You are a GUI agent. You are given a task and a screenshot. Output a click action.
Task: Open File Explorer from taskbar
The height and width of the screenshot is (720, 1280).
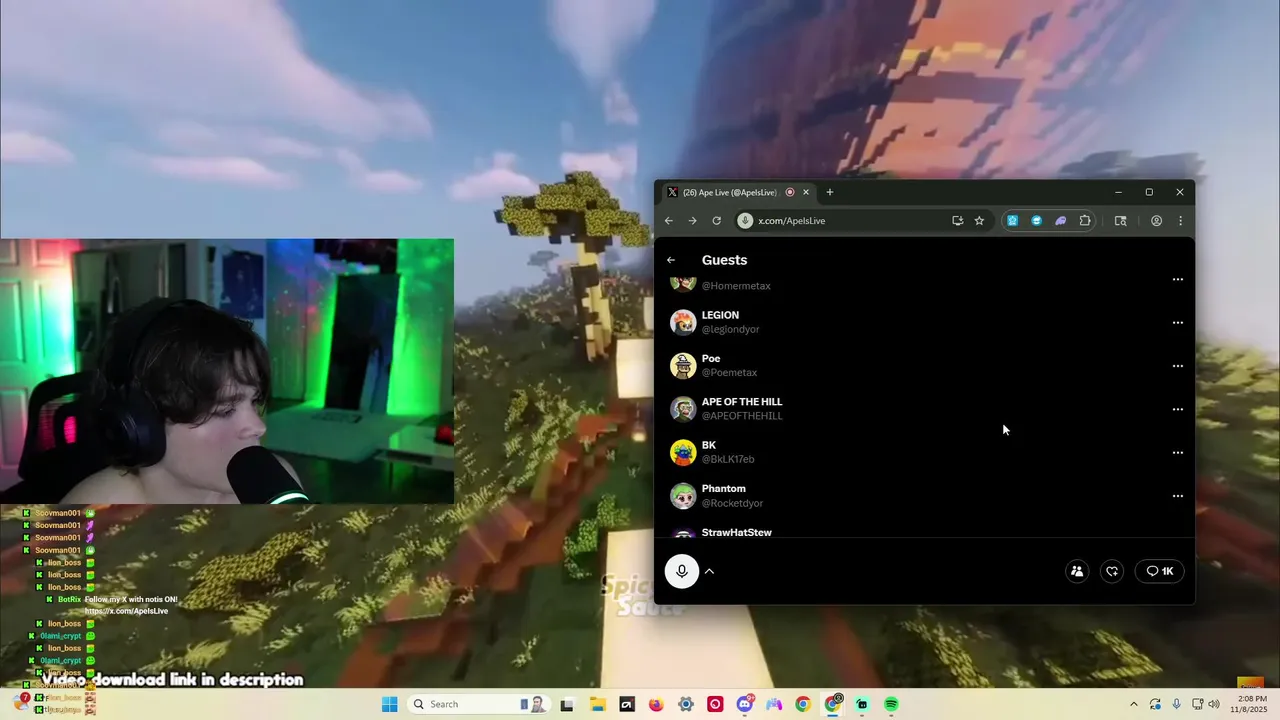(597, 704)
